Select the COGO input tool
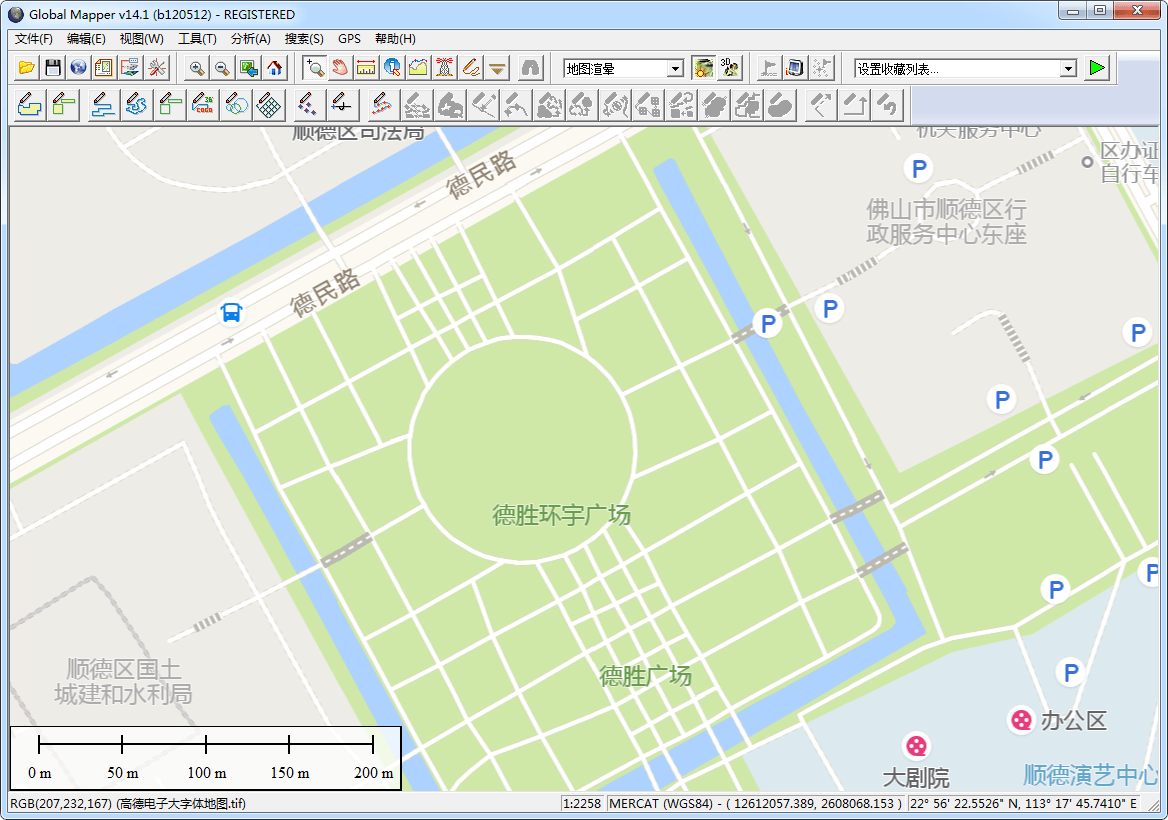Viewport: 1168px width, 820px height. [x=203, y=104]
